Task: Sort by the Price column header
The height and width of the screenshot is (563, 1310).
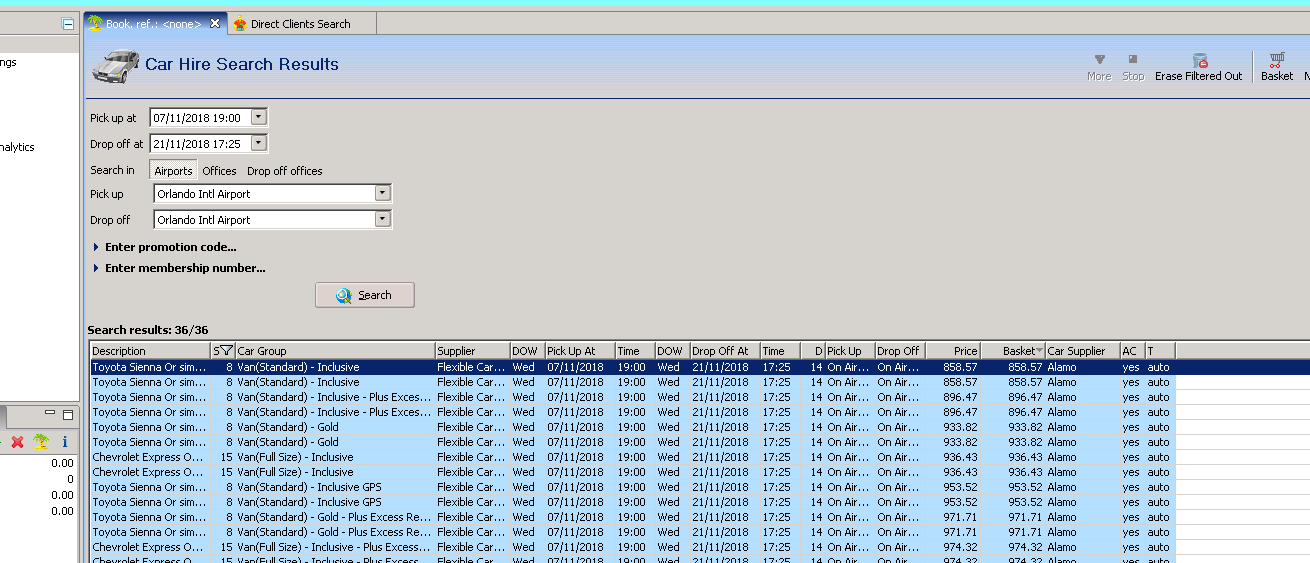Action: 953,351
